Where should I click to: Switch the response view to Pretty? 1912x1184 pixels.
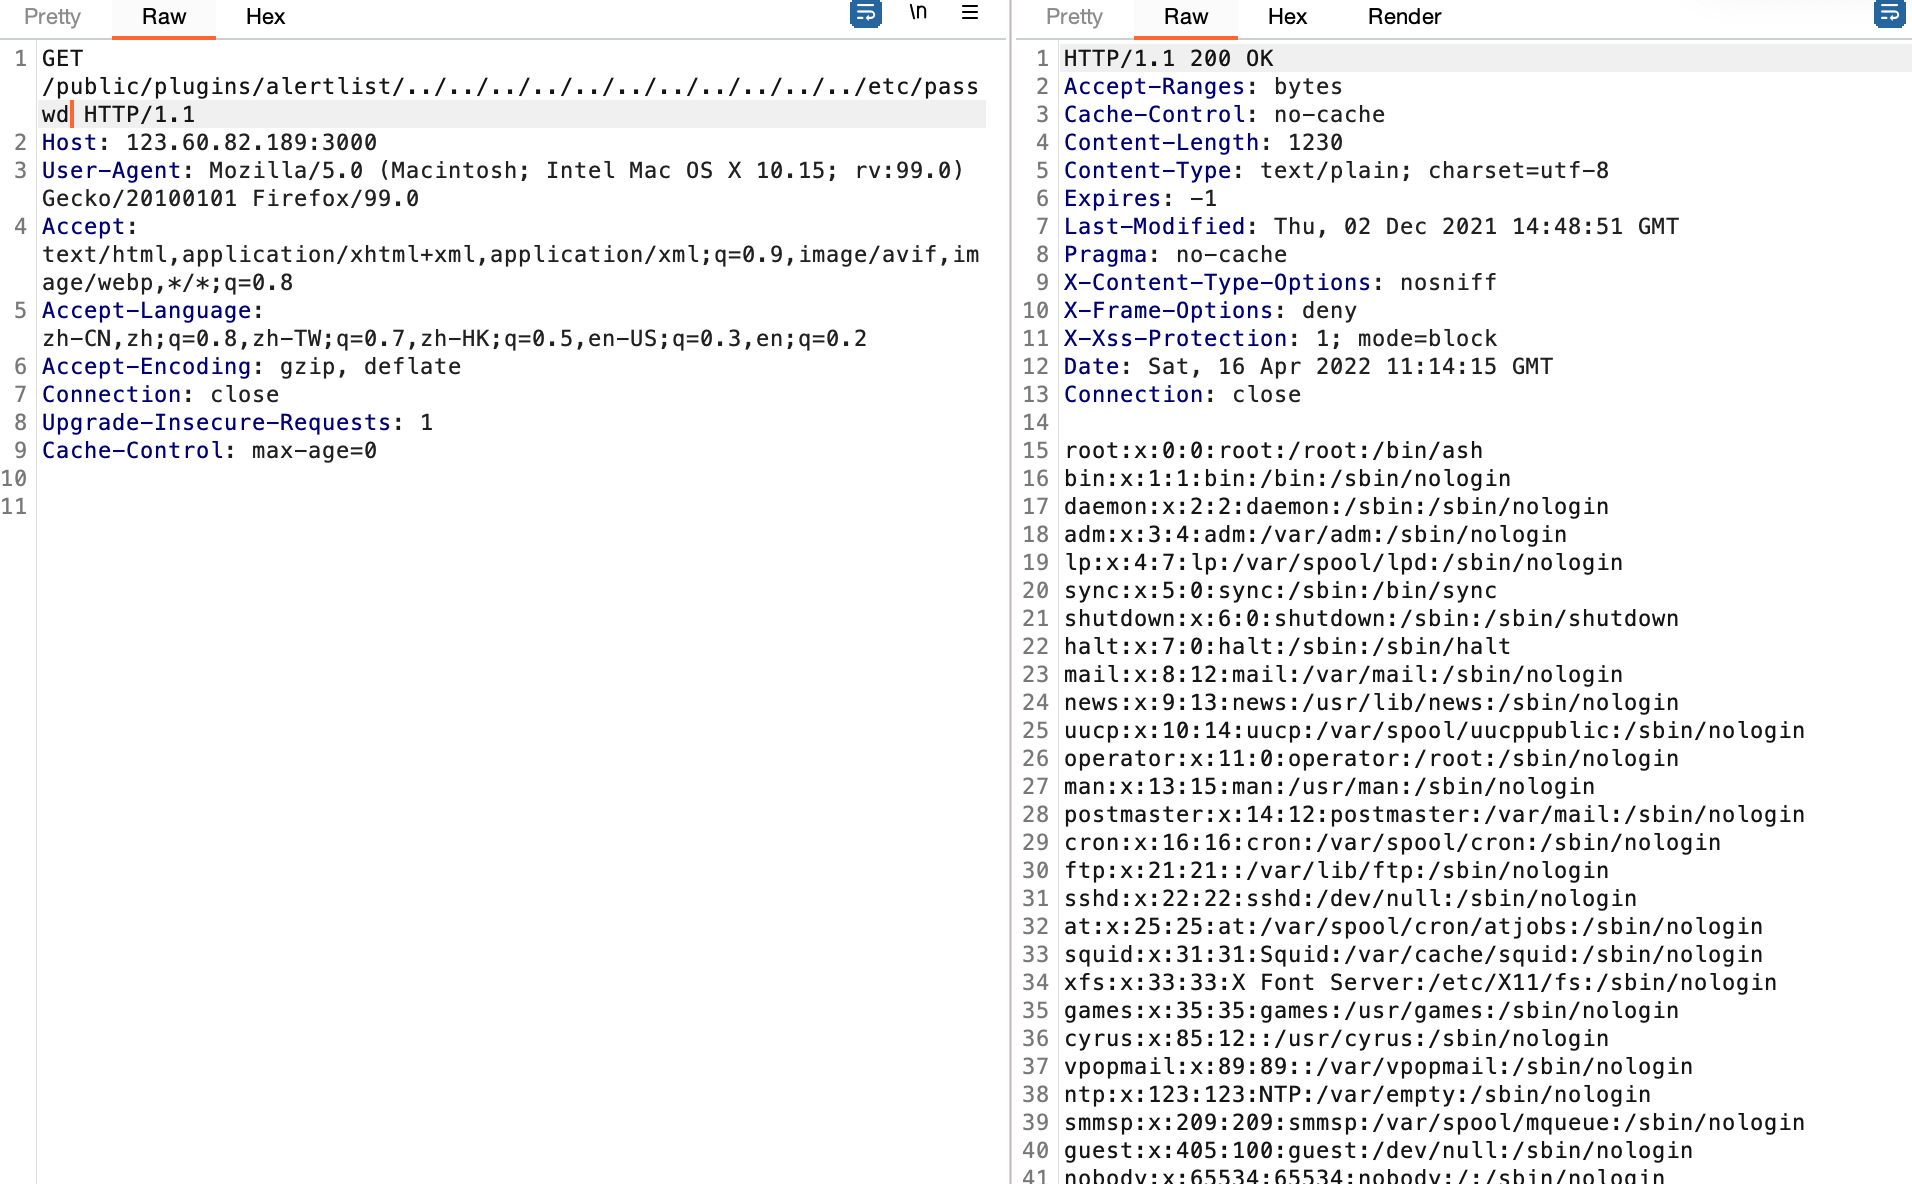pos(1073,16)
